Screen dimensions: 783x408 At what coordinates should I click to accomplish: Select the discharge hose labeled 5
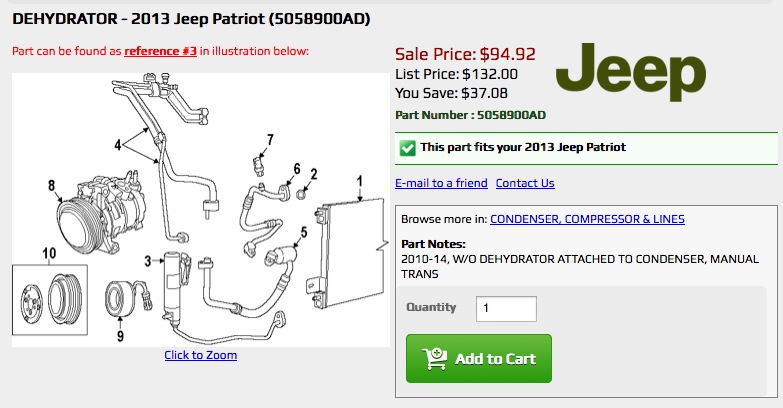[281, 255]
